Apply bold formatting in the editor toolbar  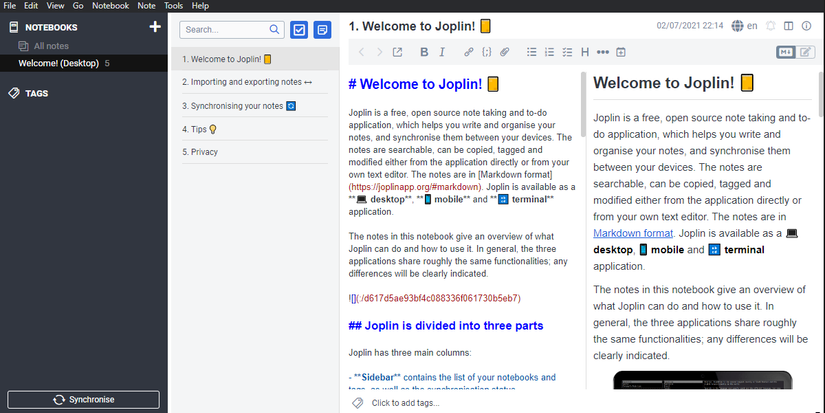tap(424, 52)
